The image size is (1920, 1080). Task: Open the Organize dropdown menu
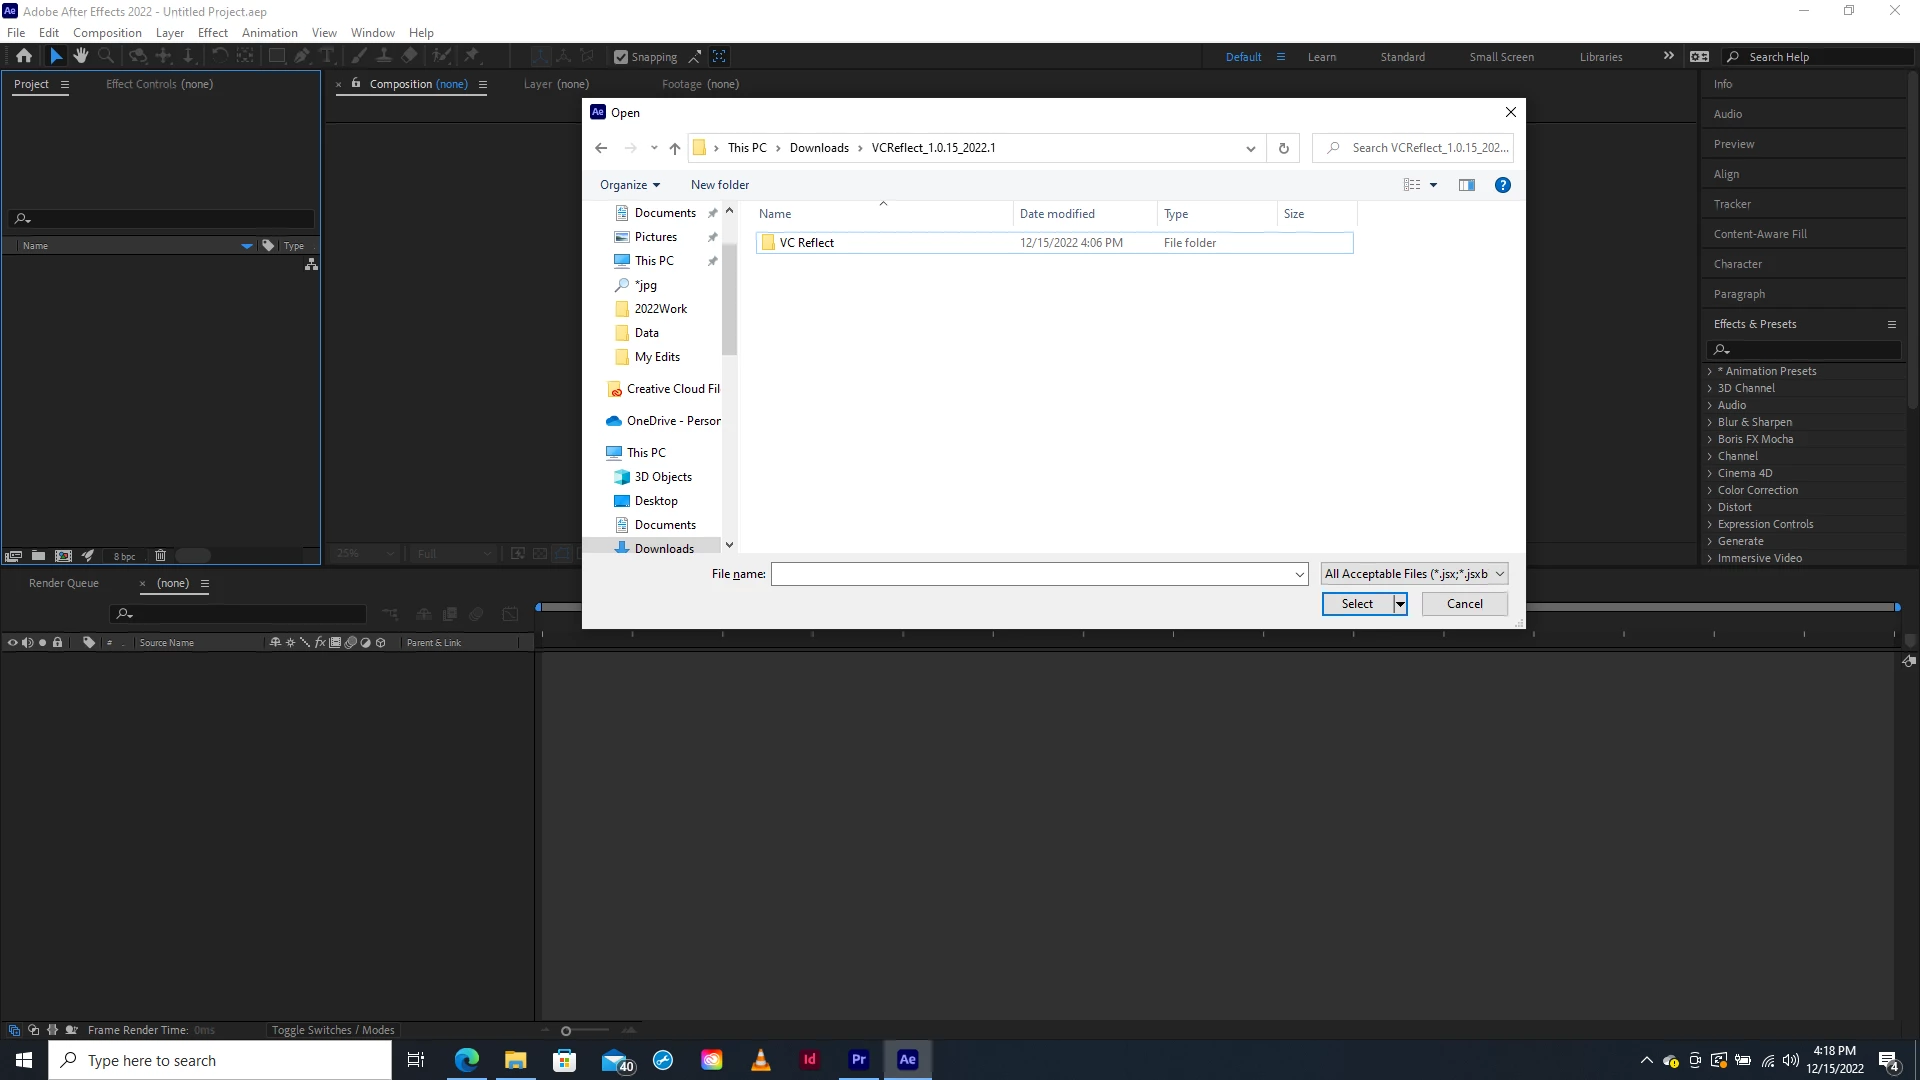click(x=629, y=185)
